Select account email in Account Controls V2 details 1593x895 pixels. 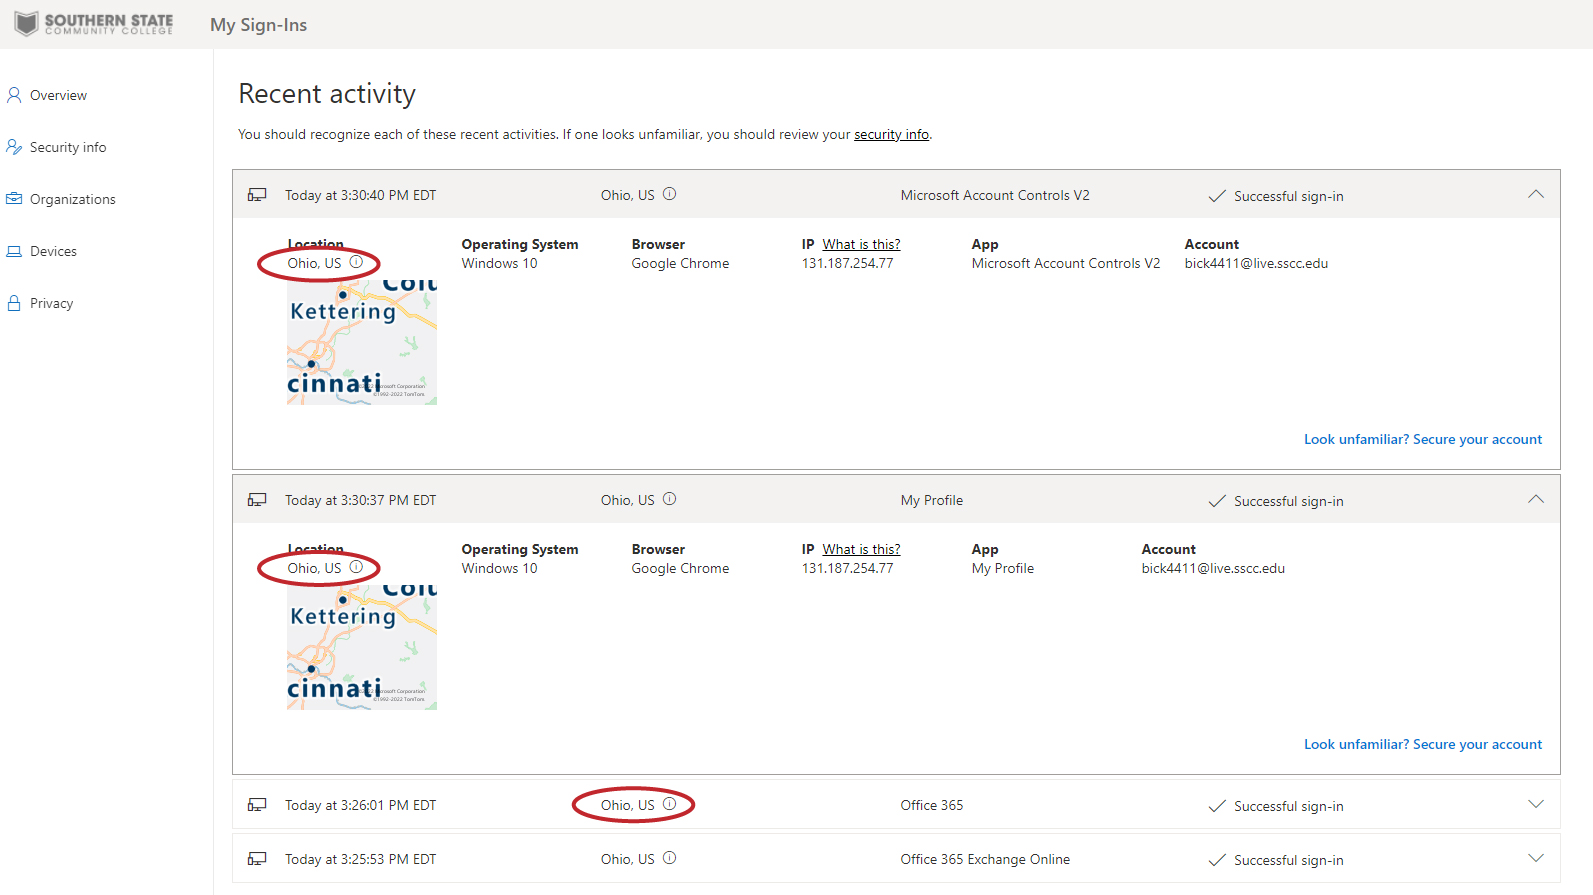coord(1256,263)
